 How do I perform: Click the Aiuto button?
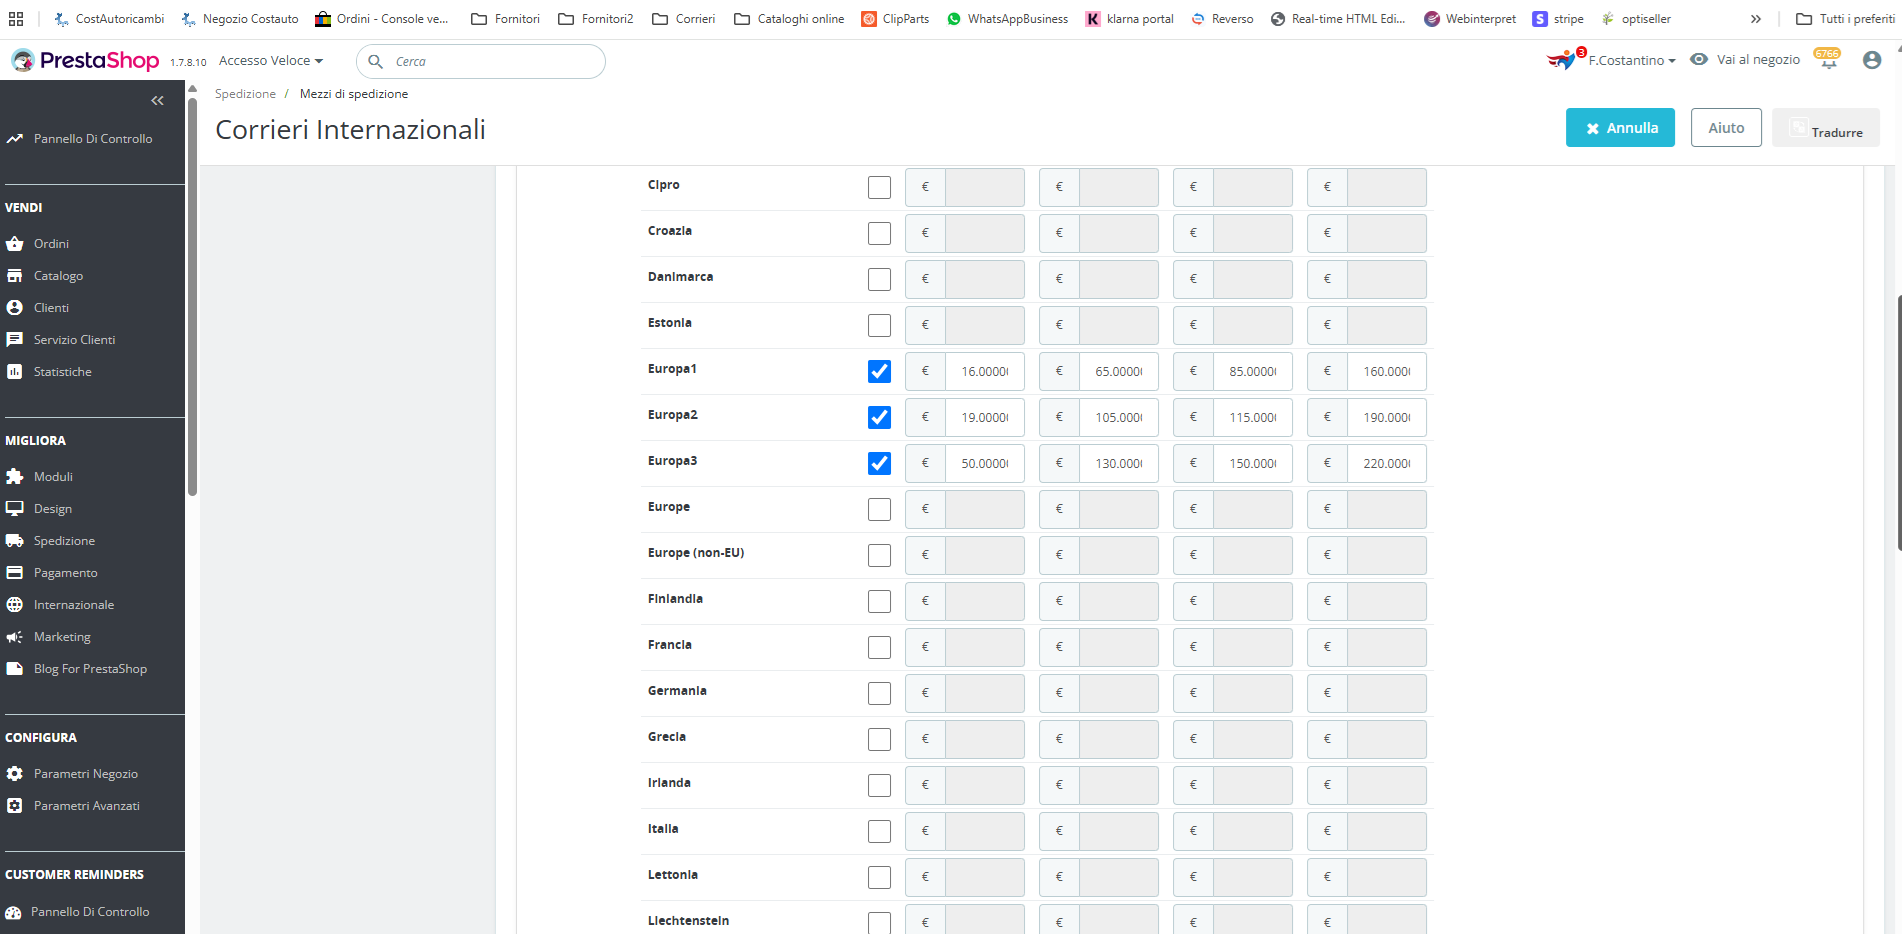coord(1726,128)
